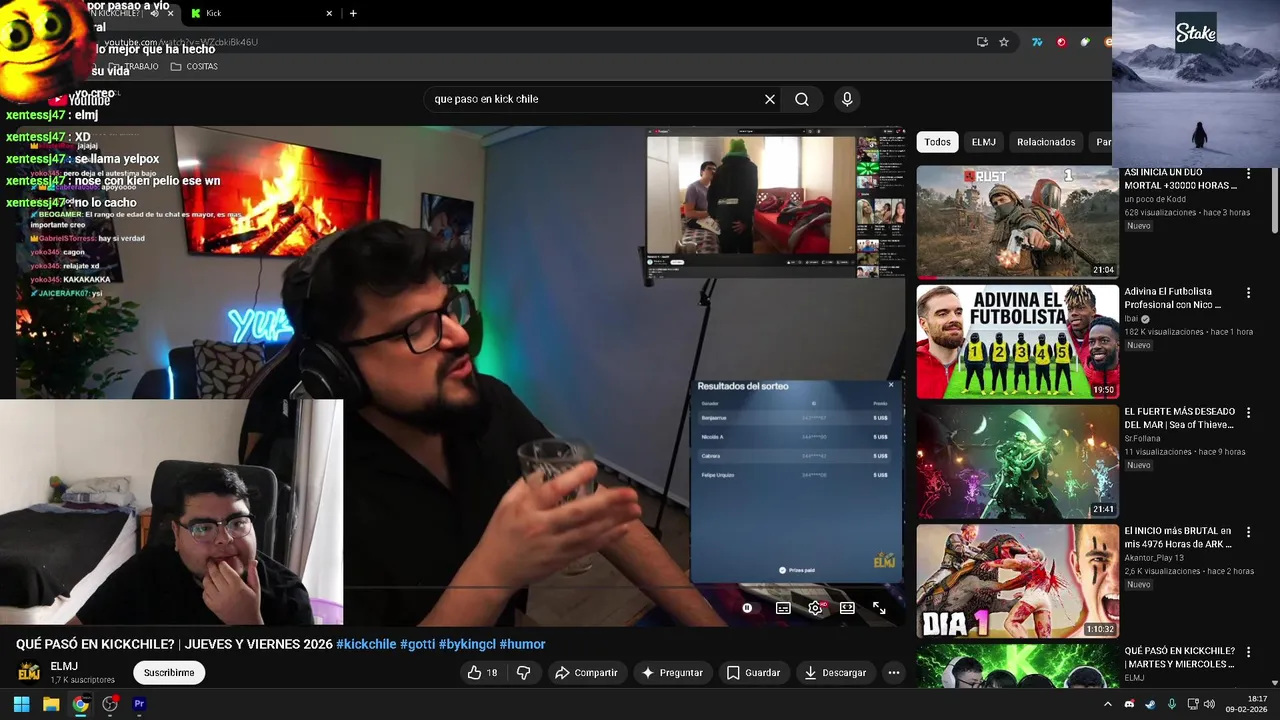Switch to Chrome in the taskbar

(x=80, y=704)
